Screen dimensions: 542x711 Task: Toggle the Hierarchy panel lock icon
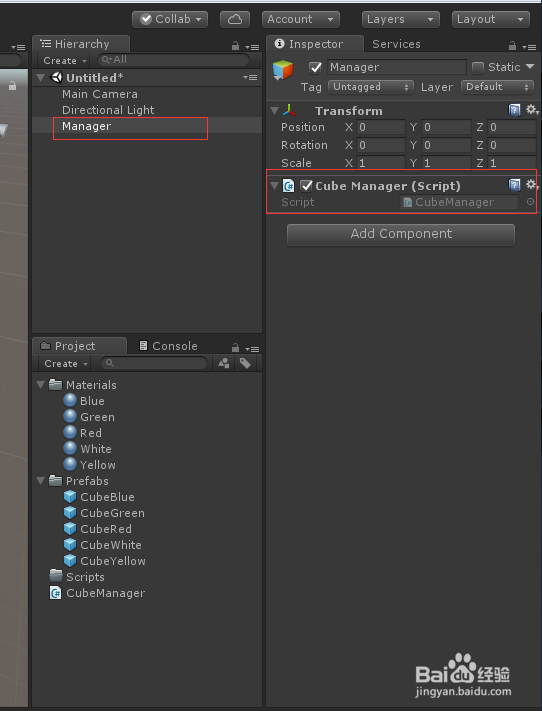(x=235, y=46)
